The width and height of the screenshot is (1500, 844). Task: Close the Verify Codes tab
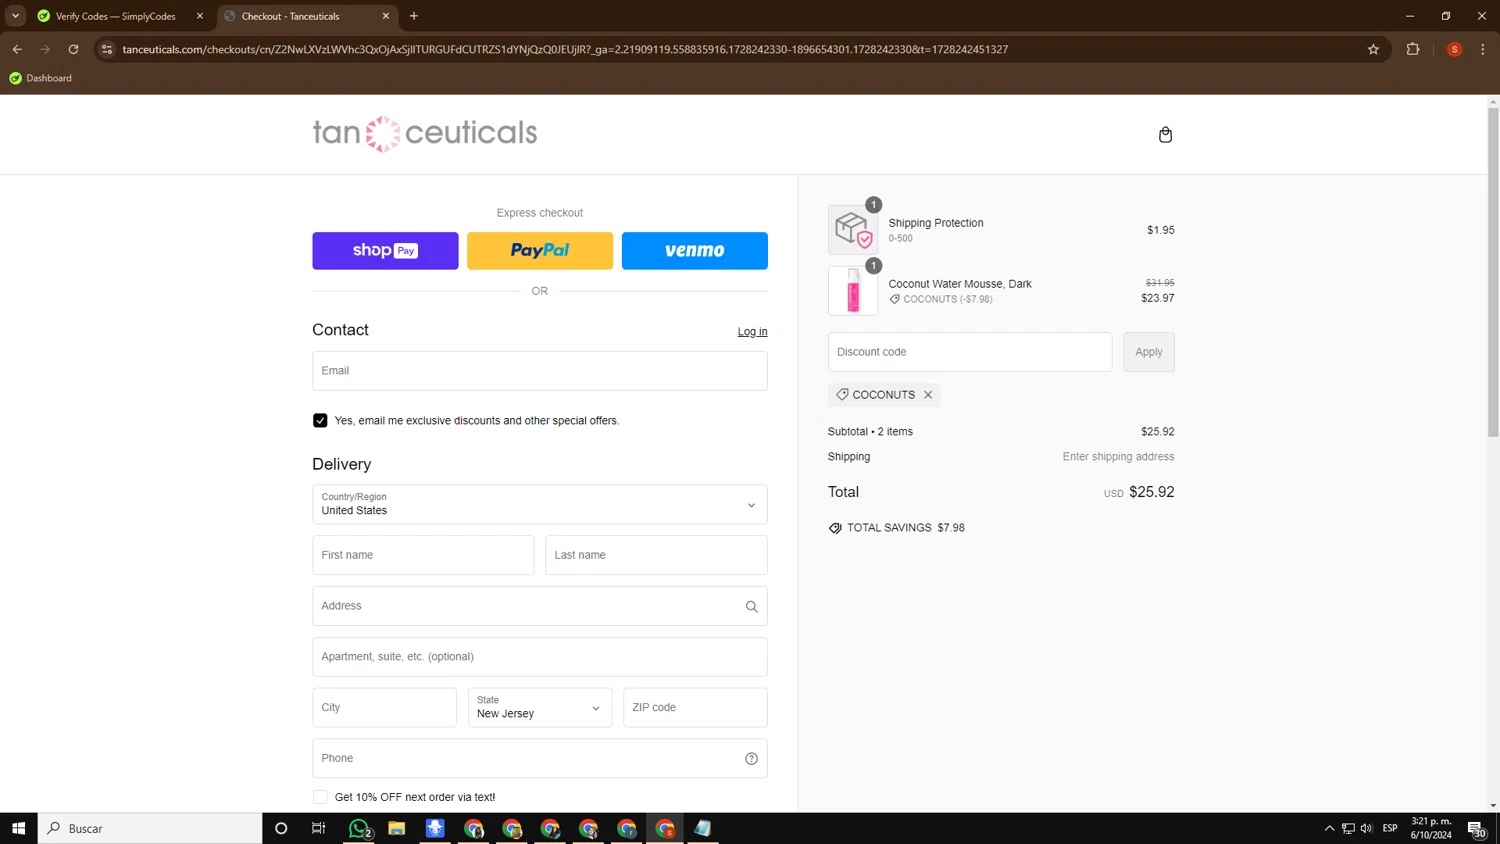tap(200, 16)
